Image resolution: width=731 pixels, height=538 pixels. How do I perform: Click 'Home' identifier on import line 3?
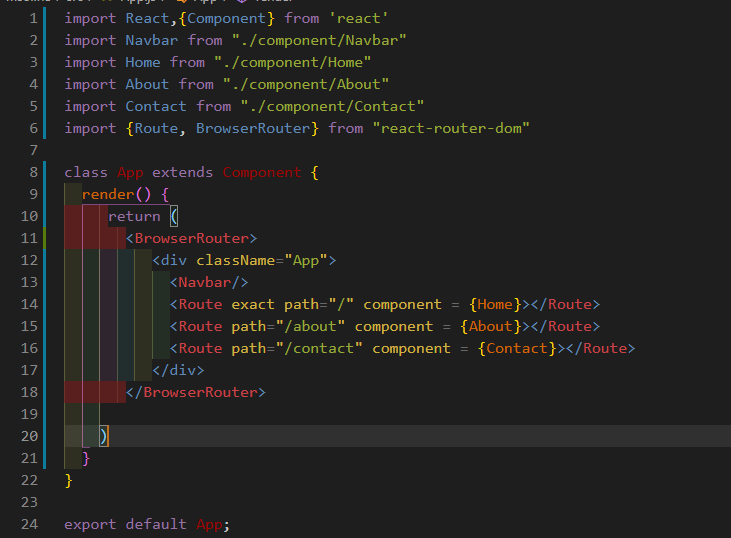(143, 62)
